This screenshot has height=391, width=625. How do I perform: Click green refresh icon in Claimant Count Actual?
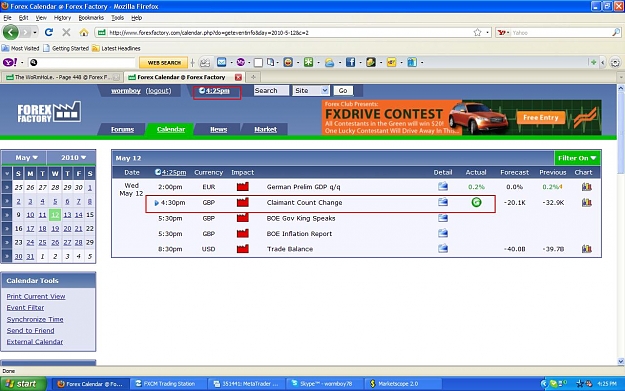click(476, 202)
